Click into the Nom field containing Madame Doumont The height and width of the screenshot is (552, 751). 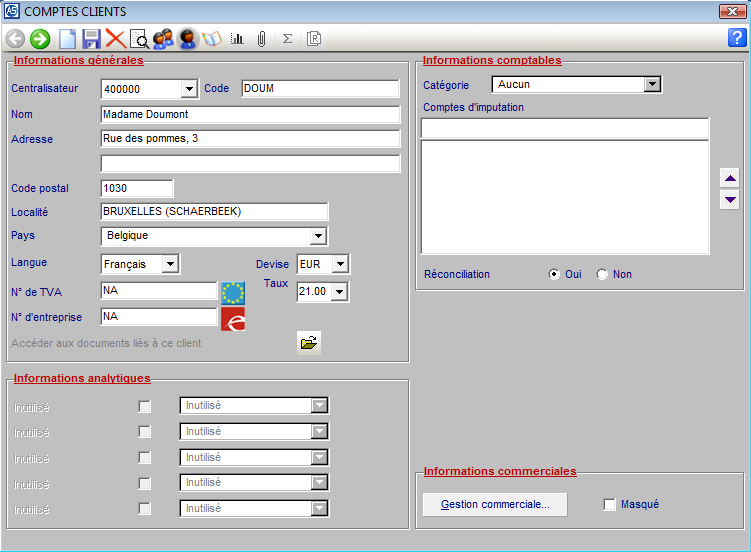[x=250, y=114]
